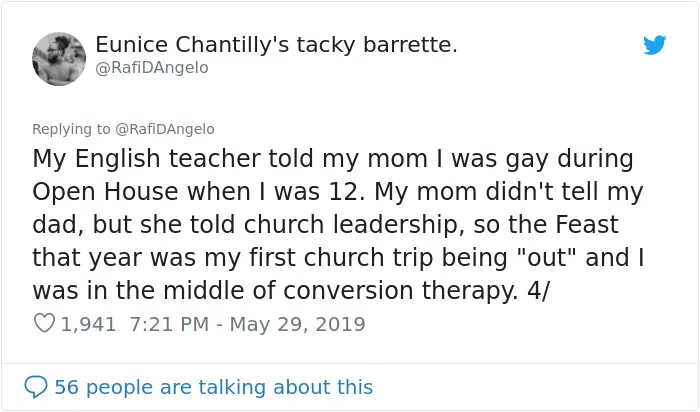This screenshot has width=700, height=412.
Task: Click the Twitter bird logo
Action: tap(654, 45)
